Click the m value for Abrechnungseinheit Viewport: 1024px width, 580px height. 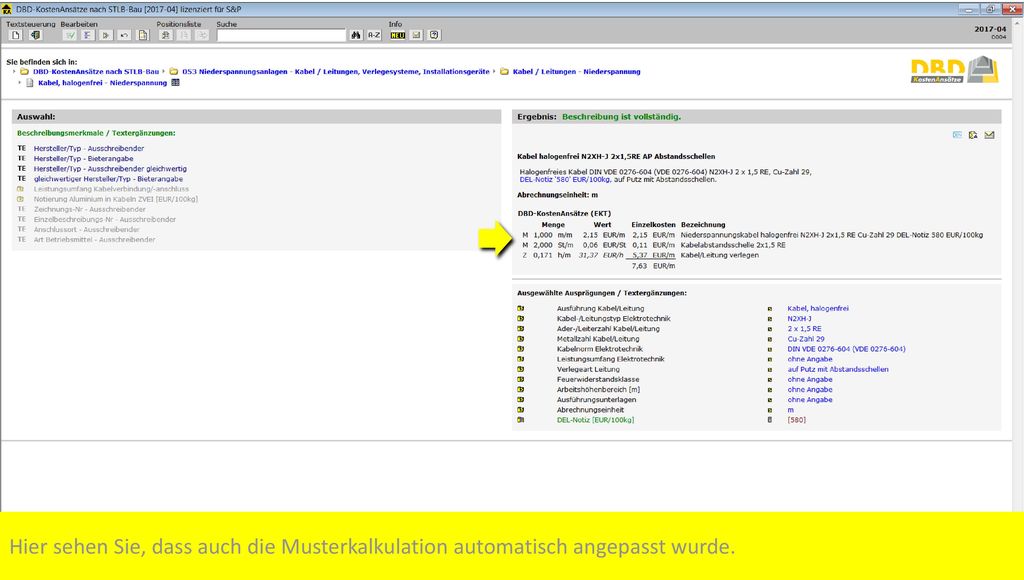point(790,410)
